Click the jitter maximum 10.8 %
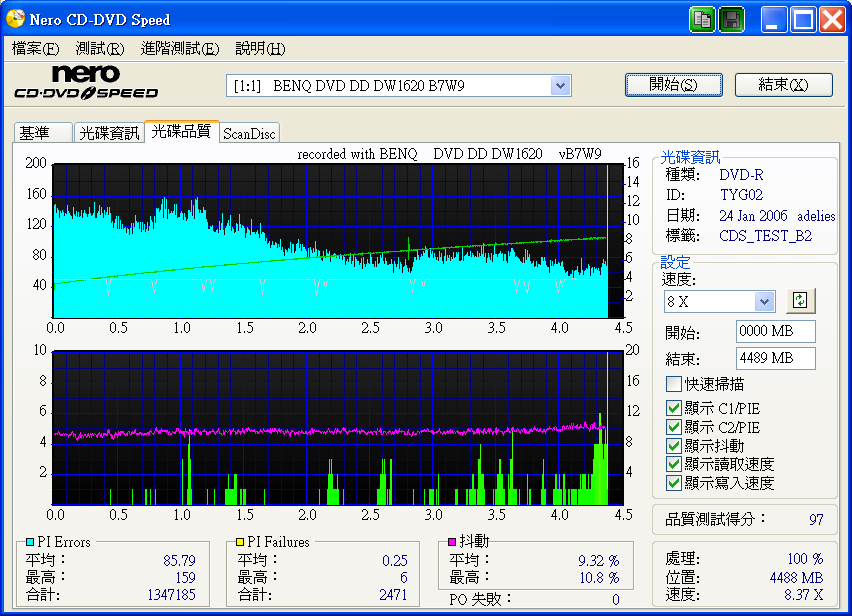The width and height of the screenshot is (852, 616). tap(599, 577)
